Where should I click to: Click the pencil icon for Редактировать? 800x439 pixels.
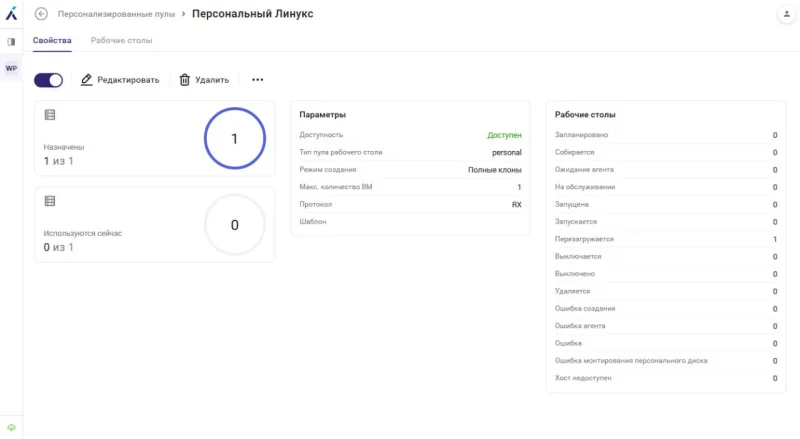pos(87,80)
